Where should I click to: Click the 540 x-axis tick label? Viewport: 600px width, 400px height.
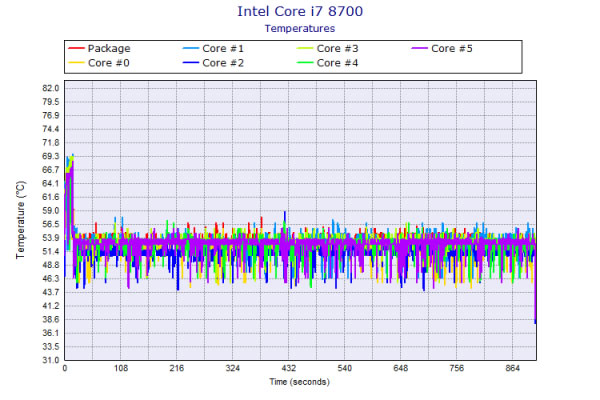(x=345, y=368)
